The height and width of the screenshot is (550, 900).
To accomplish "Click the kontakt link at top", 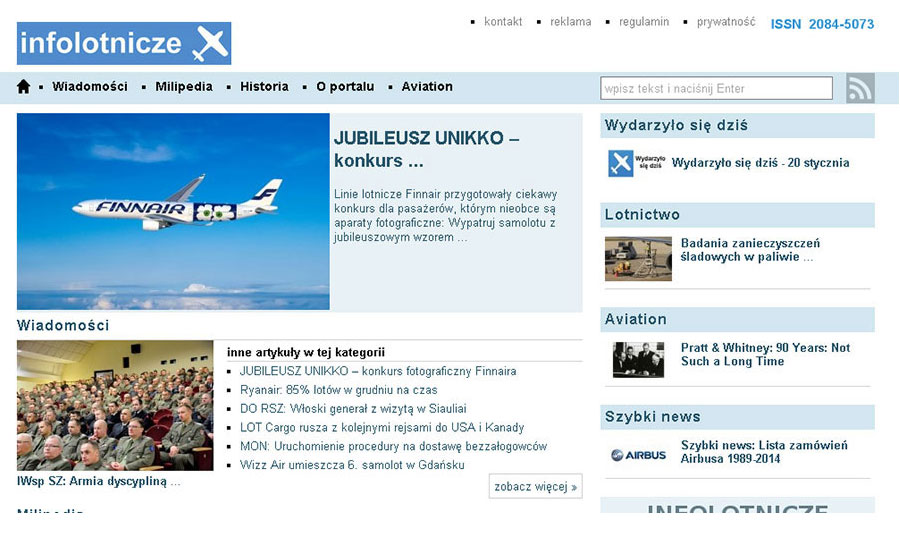I will (x=503, y=22).
